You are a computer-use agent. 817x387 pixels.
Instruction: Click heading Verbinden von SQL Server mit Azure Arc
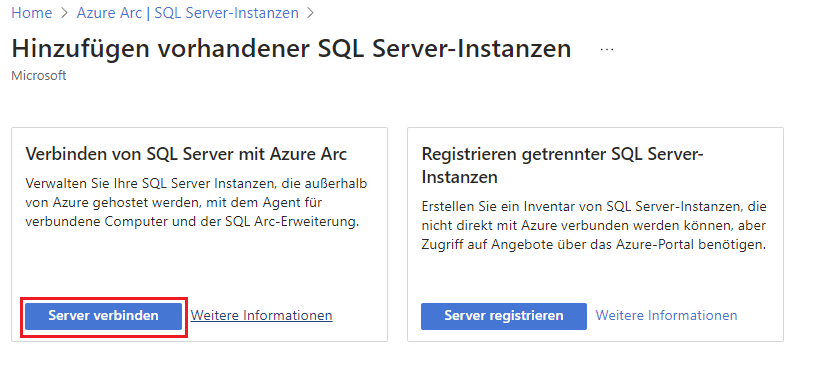click(x=186, y=154)
